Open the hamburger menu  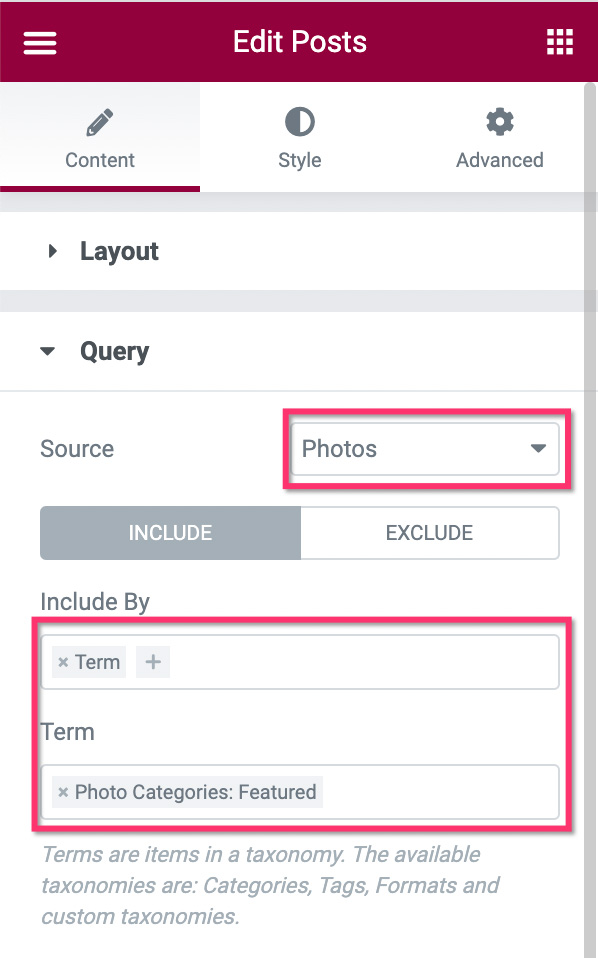tap(40, 43)
